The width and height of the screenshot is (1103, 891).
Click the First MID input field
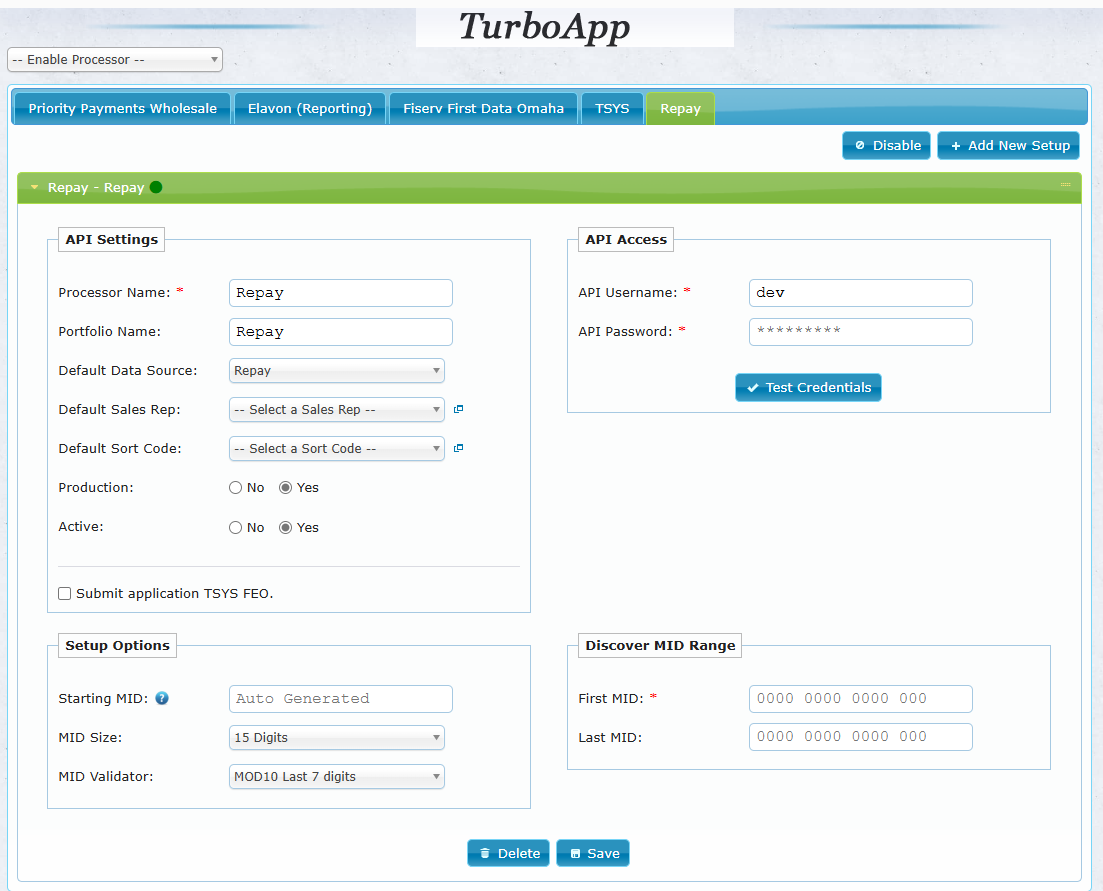860,699
